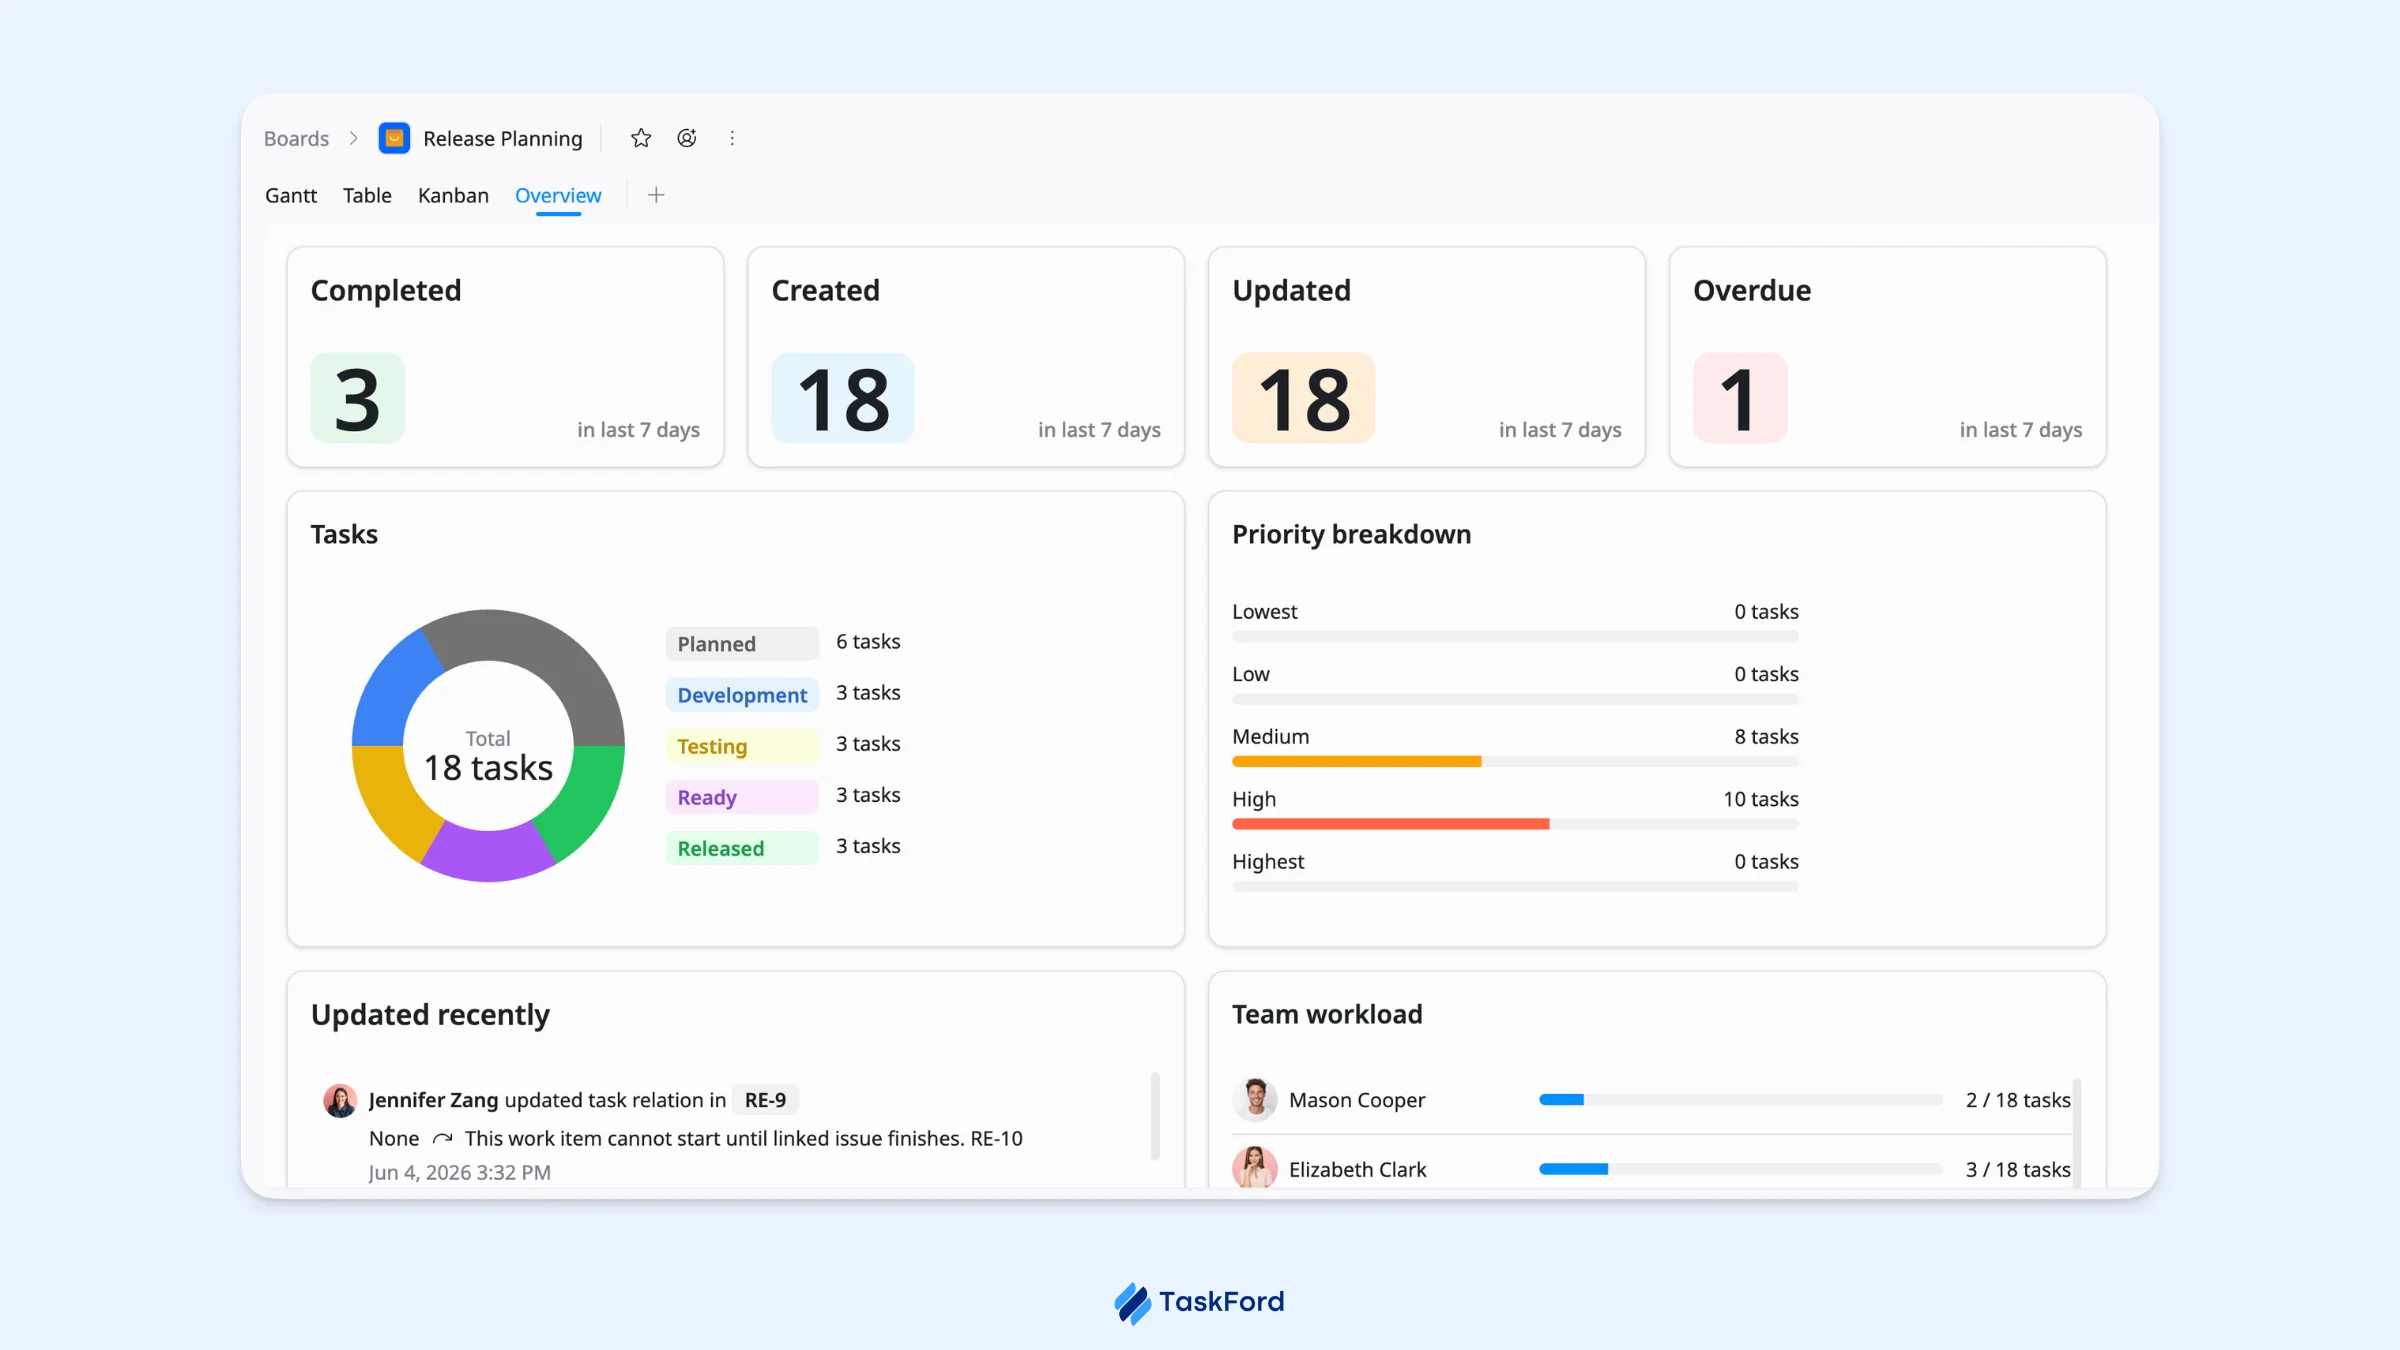Open the RE-9 task tag

pos(765,1100)
